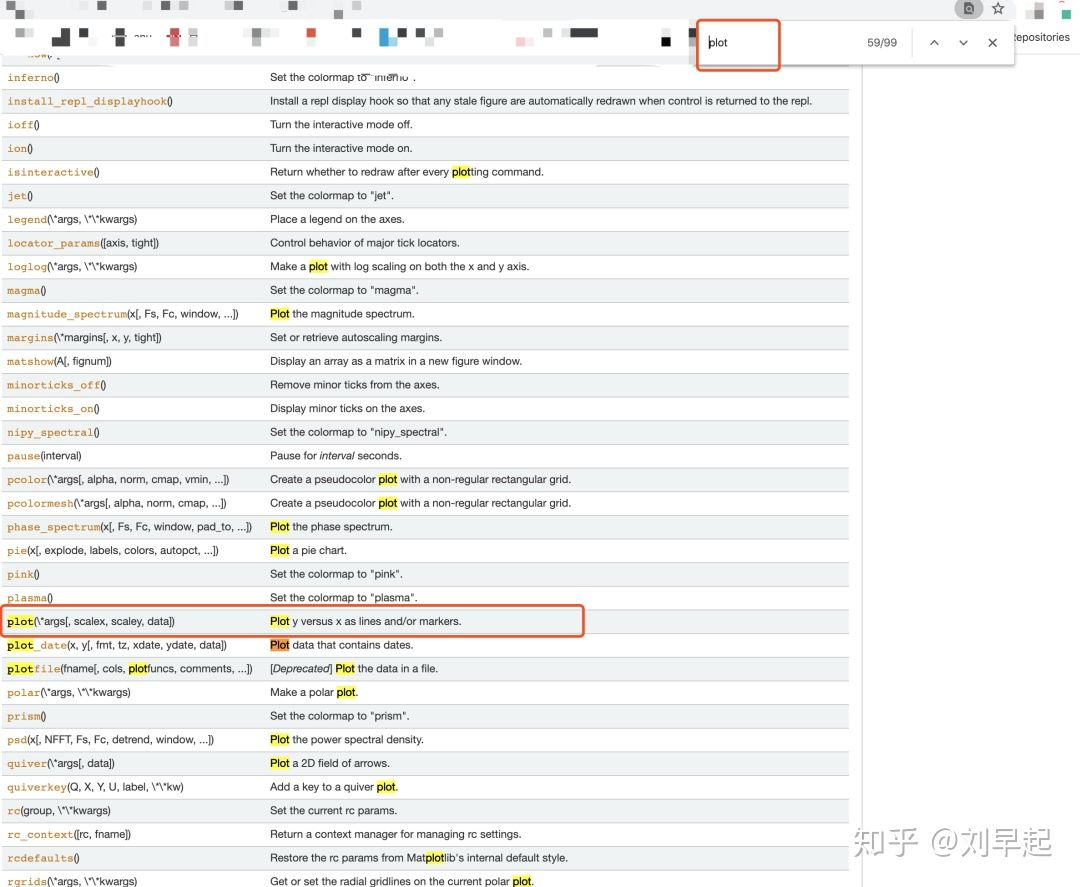Go to previous search match arrow
Viewport: 1080px width, 887px height.
(x=934, y=43)
